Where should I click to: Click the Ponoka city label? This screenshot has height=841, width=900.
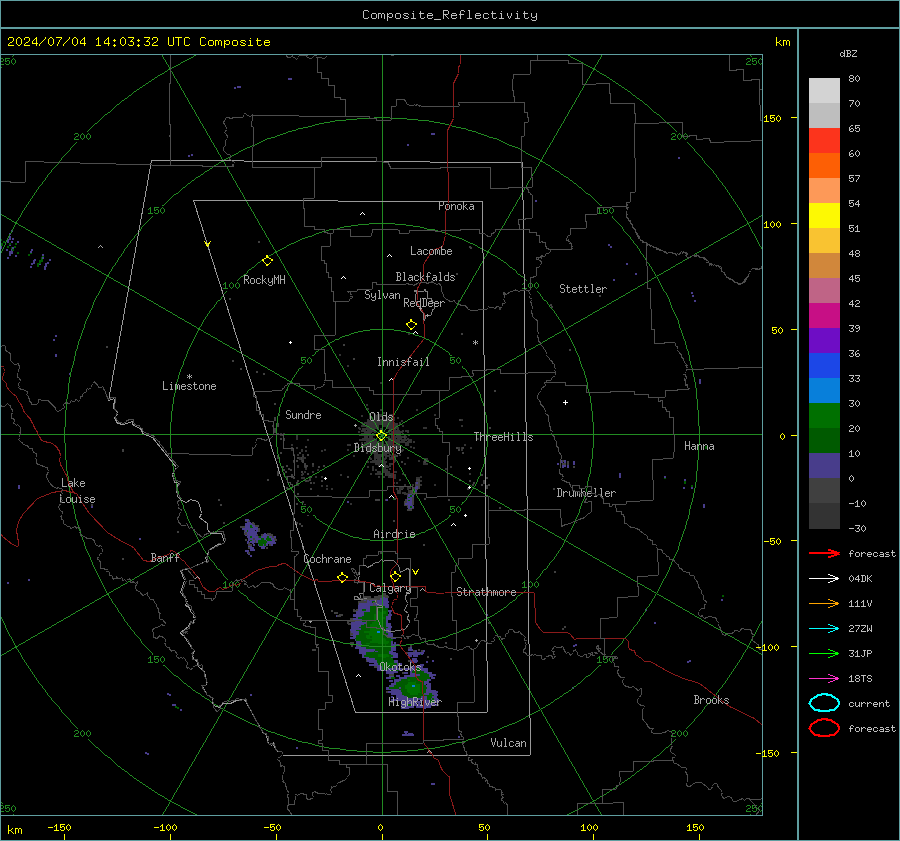pyautogui.click(x=456, y=206)
